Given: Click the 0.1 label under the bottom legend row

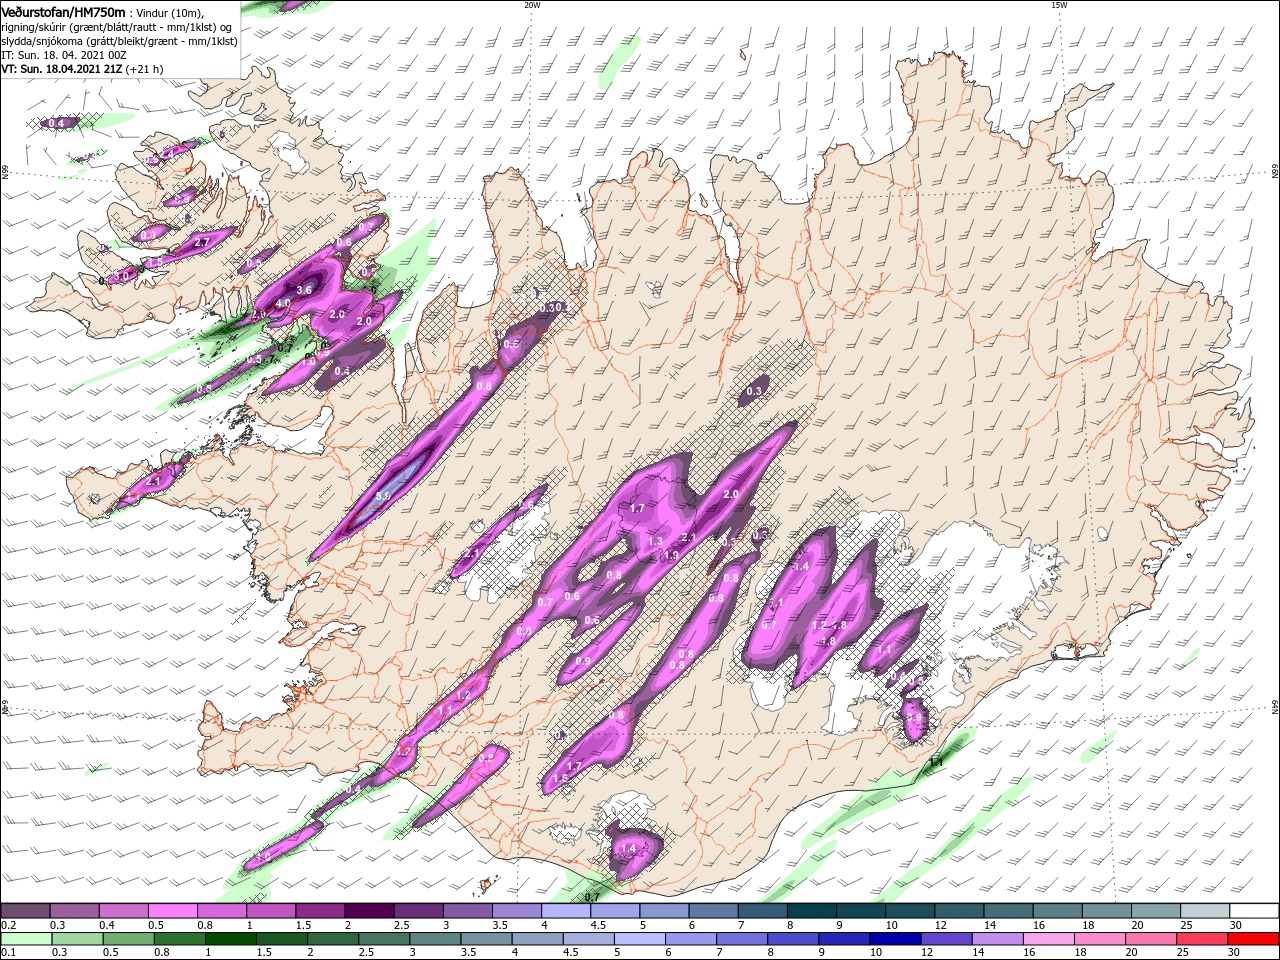Looking at the screenshot, I should point(7,953).
